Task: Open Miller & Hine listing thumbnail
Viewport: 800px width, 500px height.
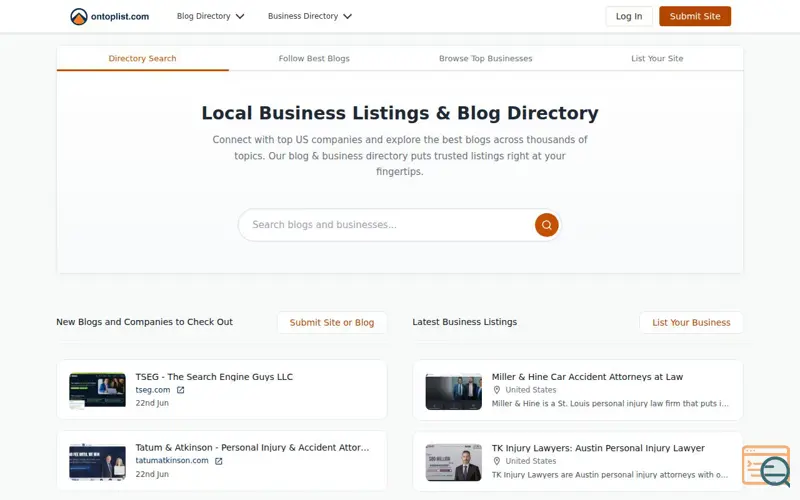Action: pos(454,391)
